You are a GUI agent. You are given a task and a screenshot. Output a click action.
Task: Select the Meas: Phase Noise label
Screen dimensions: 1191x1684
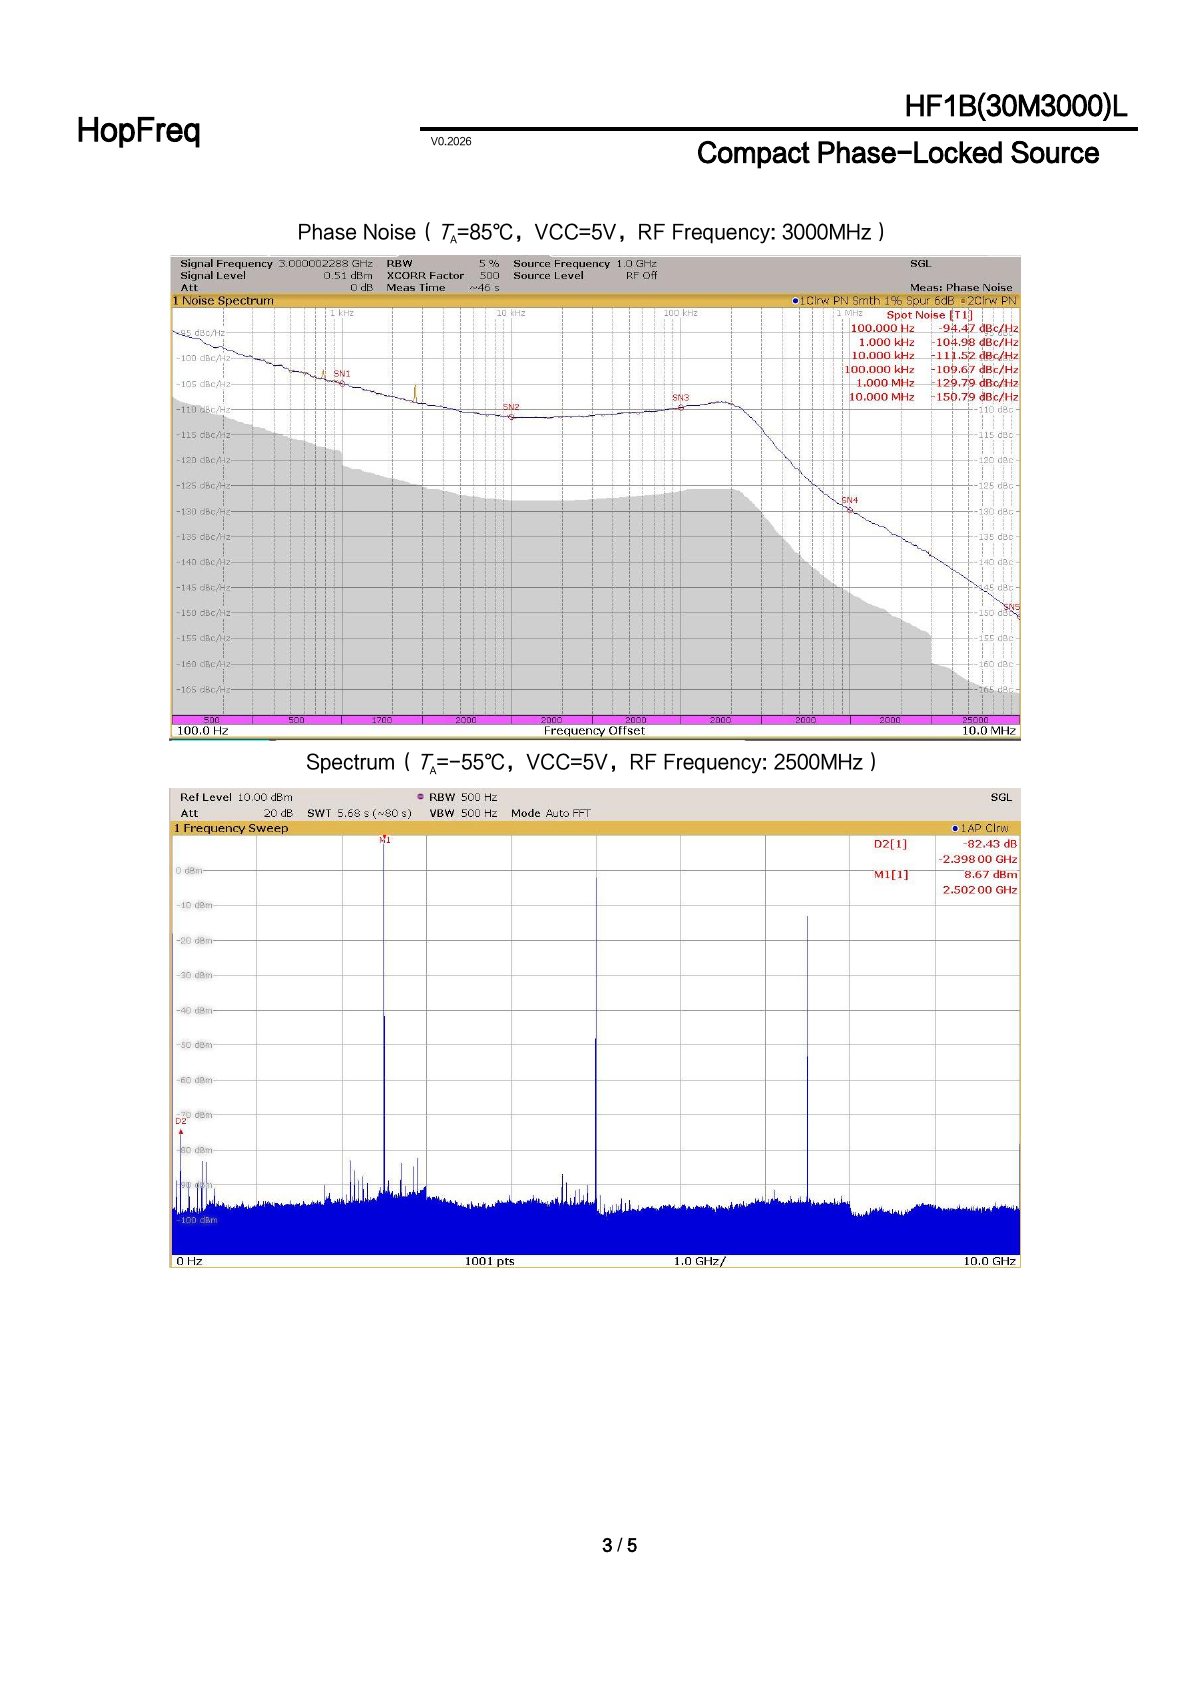pos(960,288)
